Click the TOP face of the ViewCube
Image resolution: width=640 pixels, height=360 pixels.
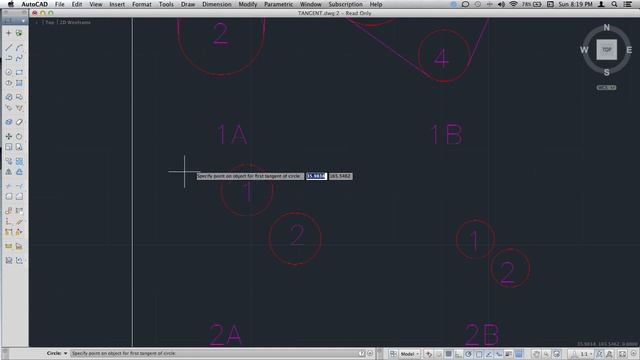coord(607,50)
